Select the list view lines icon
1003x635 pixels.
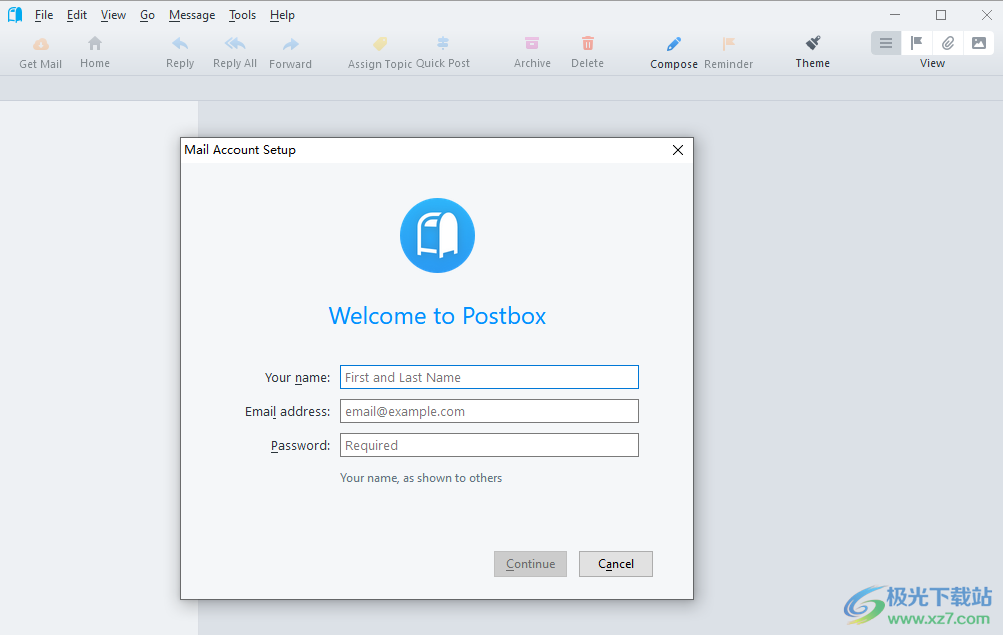click(886, 43)
